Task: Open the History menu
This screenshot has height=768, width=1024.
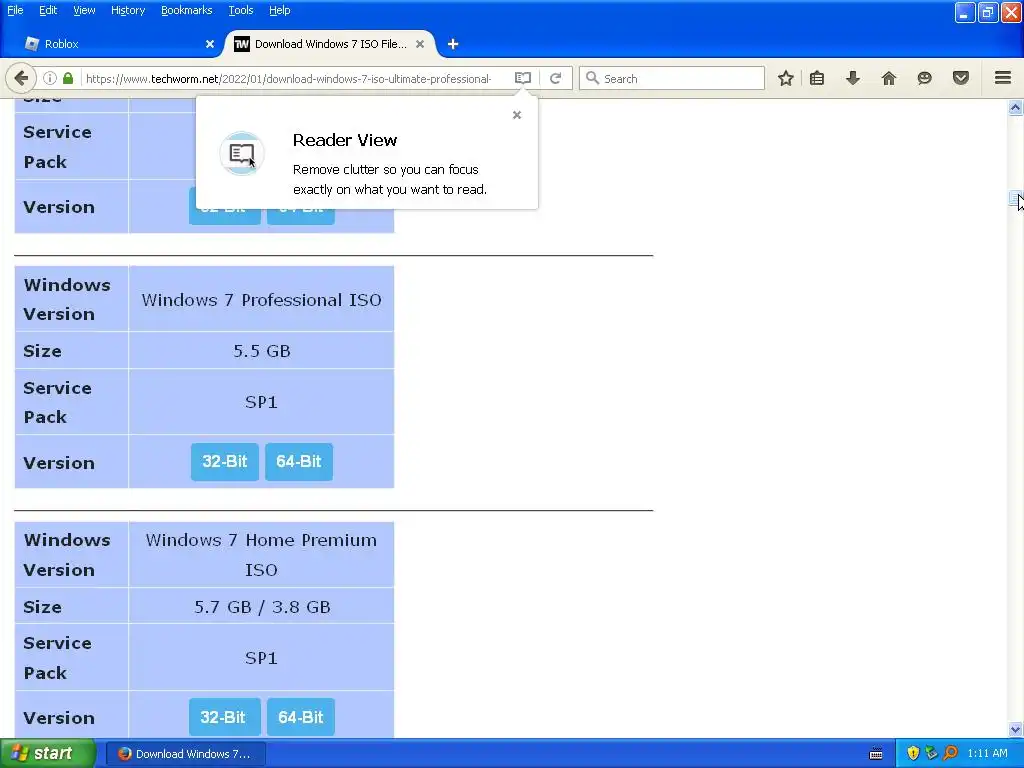Action: coord(127,10)
